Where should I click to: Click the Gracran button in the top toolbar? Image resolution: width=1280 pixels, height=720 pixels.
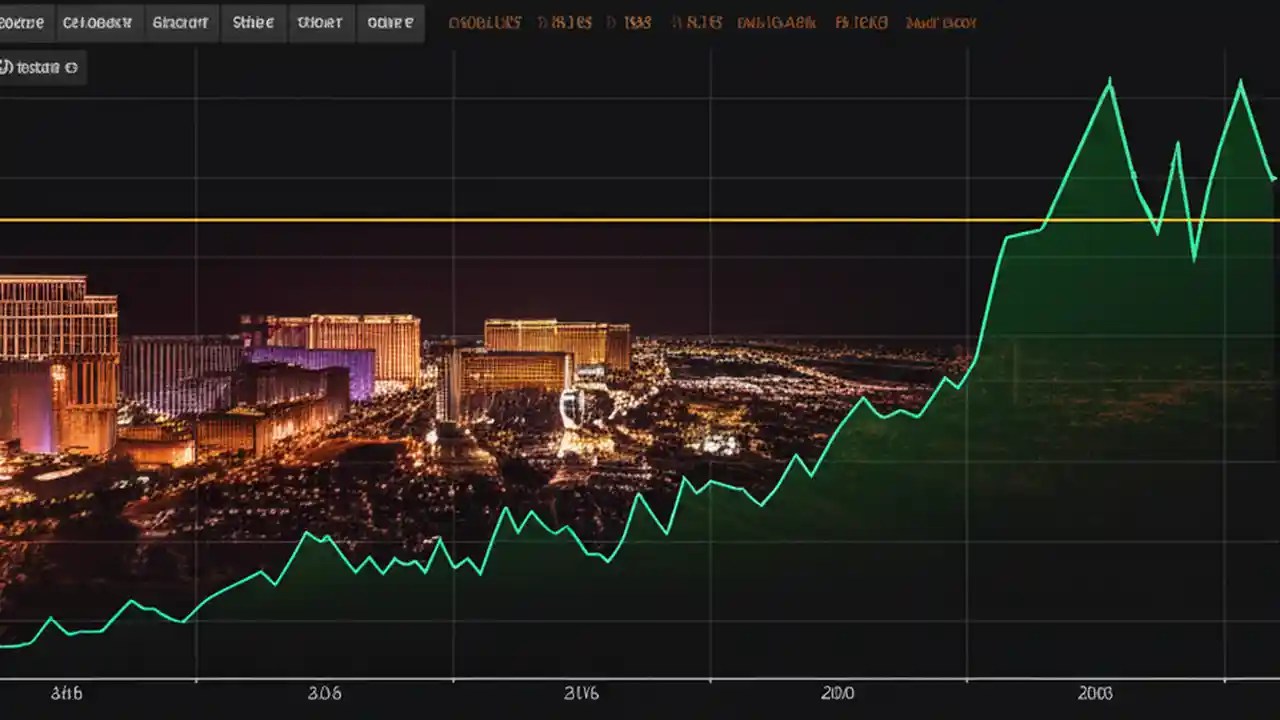point(181,22)
